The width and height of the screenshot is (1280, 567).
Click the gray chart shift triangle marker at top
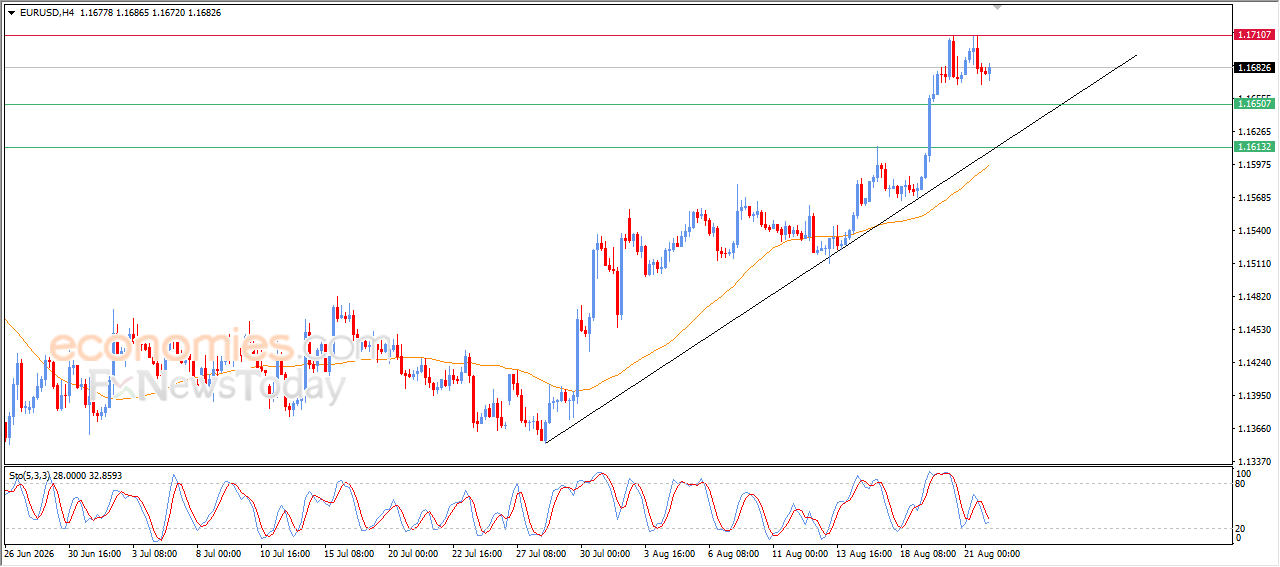point(996,7)
